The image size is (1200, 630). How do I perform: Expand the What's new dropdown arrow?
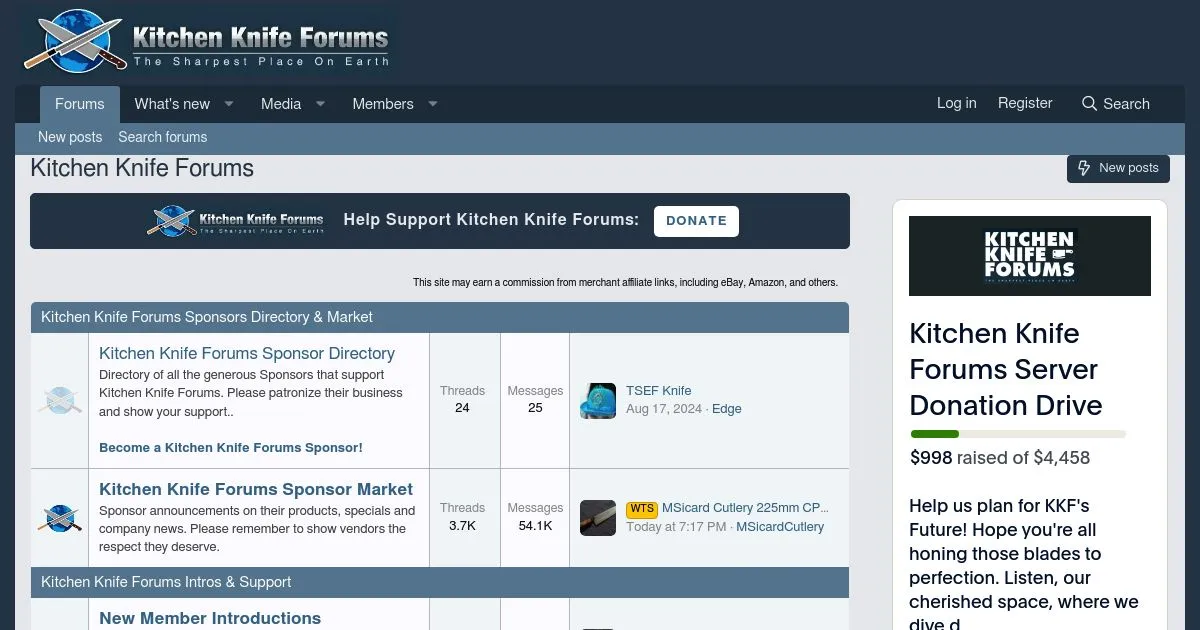[x=228, y=104]
